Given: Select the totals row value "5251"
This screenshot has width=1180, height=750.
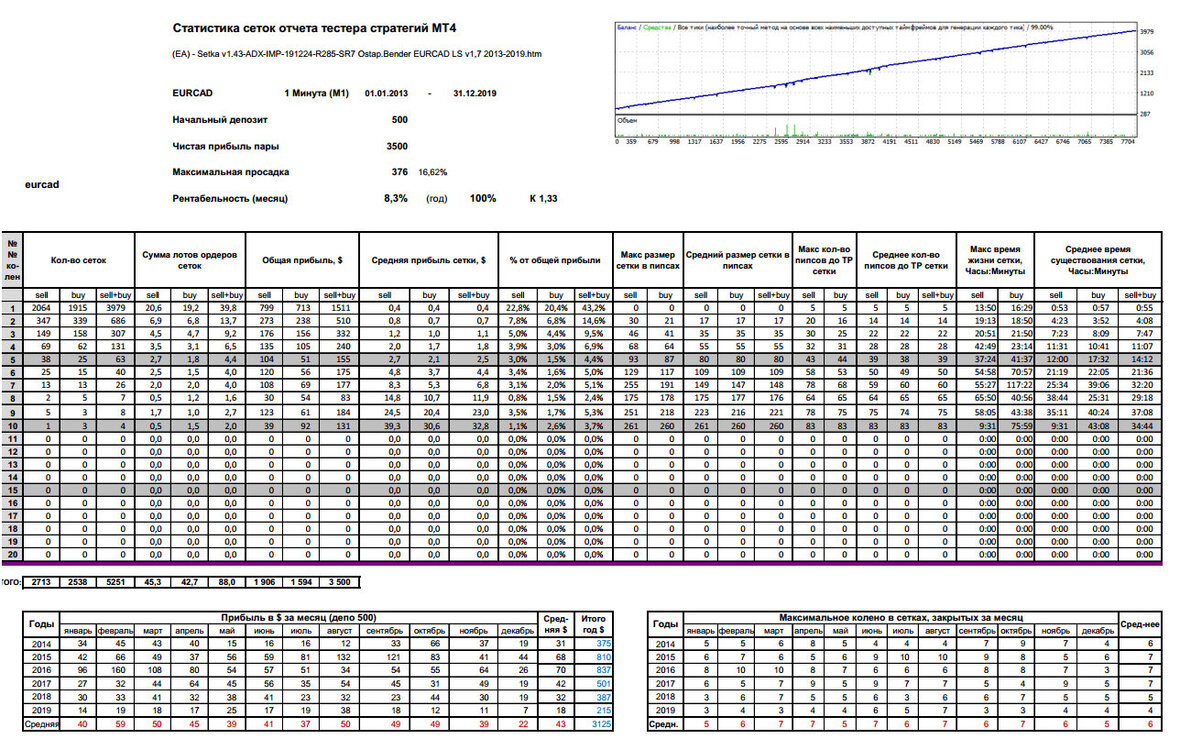Looking at the screenshot, I should point(115,582).
